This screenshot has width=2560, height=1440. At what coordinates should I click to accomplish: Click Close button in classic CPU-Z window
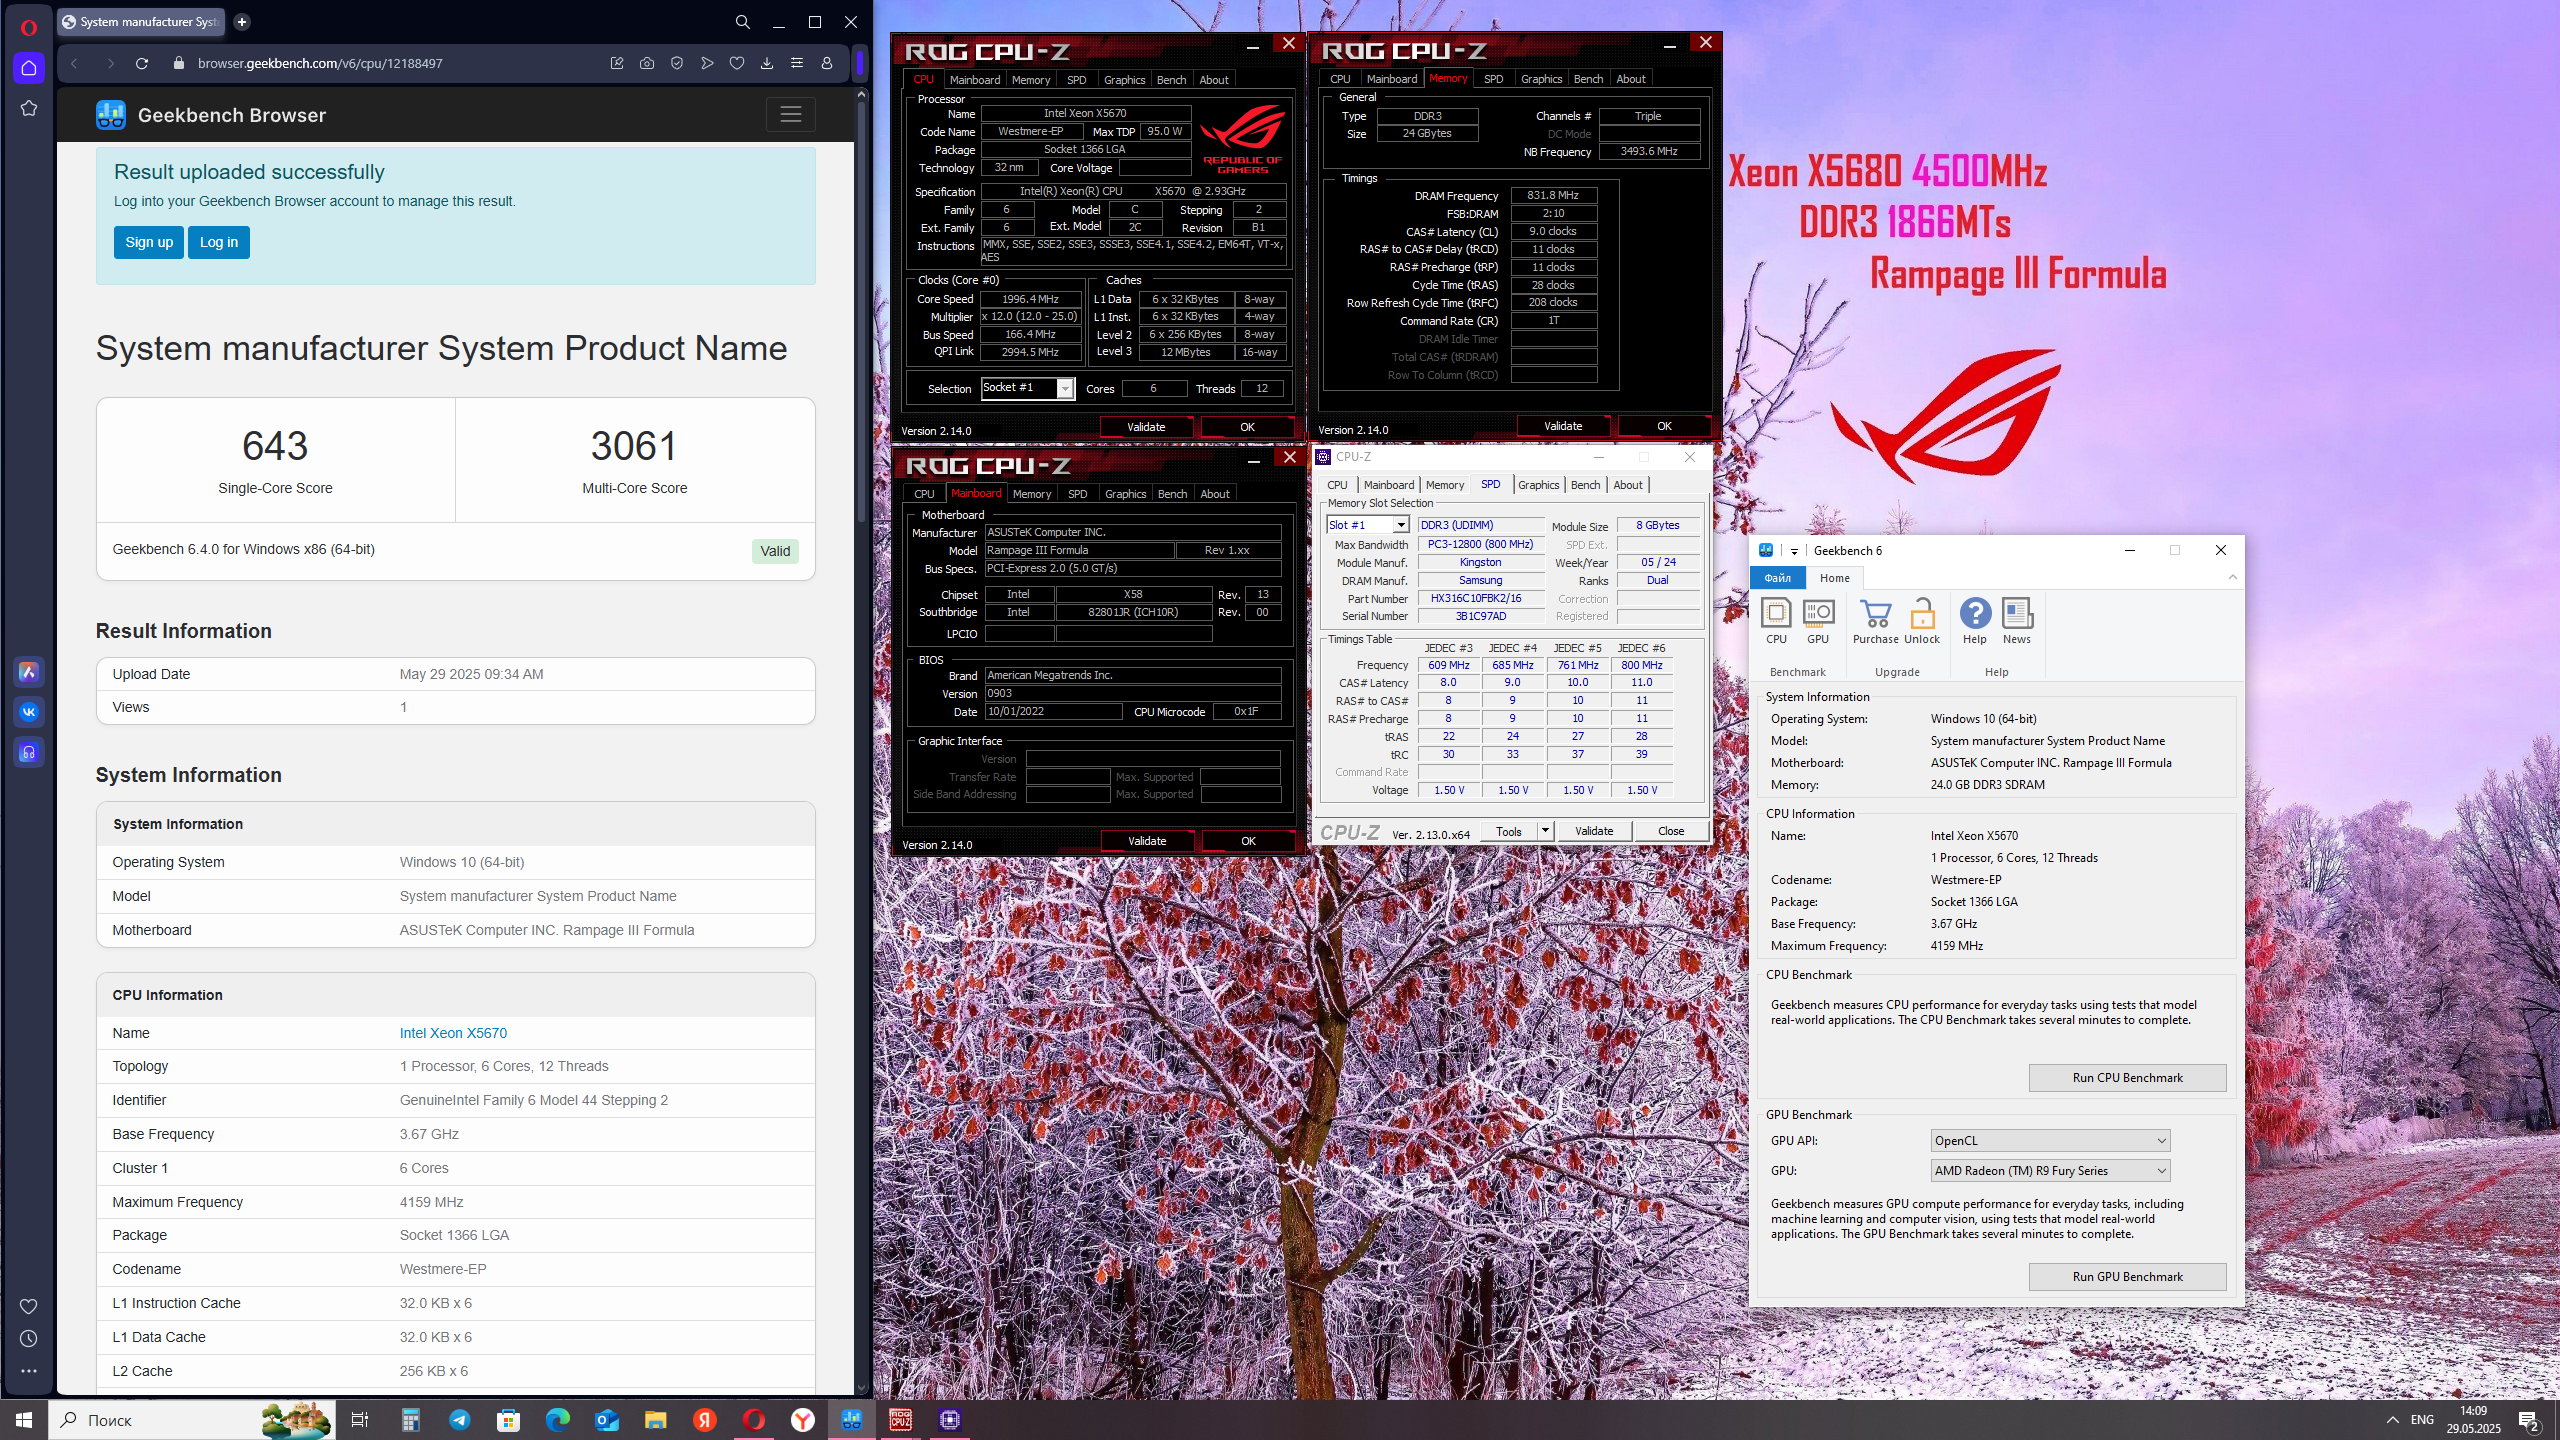pos(1670,831)
